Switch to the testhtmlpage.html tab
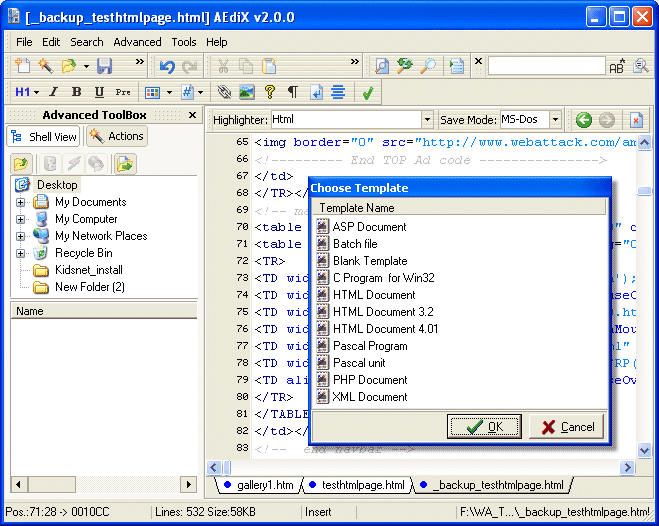Image resolution: width=659 pixels, height=526 pixels. point(357,485)
